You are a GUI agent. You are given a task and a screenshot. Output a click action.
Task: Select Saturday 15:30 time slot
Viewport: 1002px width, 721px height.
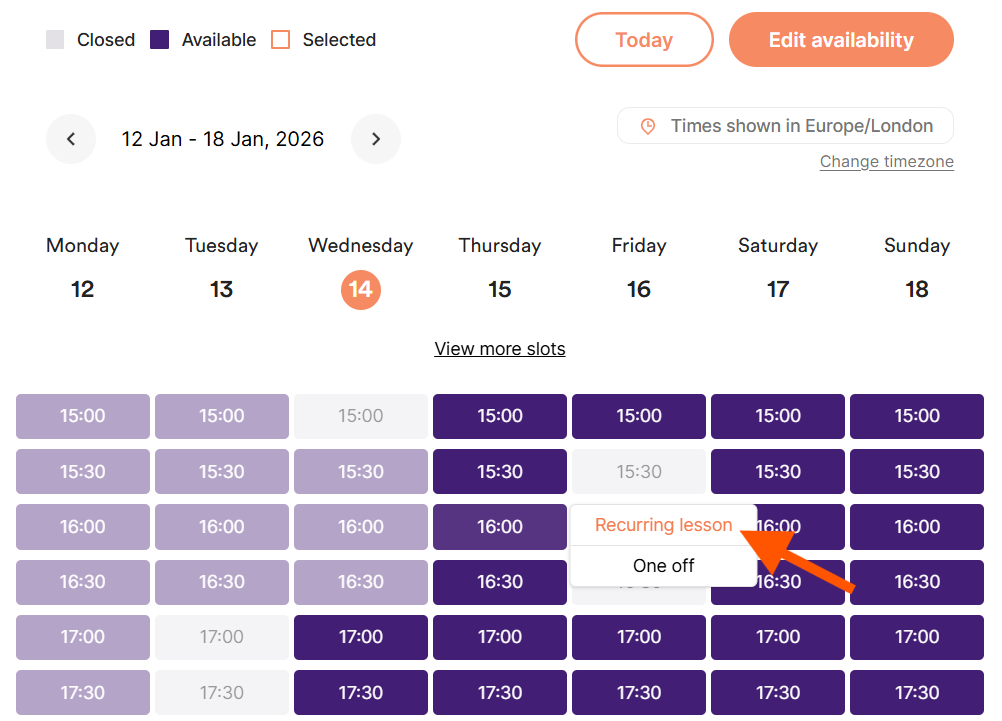(x=778, y=472)
